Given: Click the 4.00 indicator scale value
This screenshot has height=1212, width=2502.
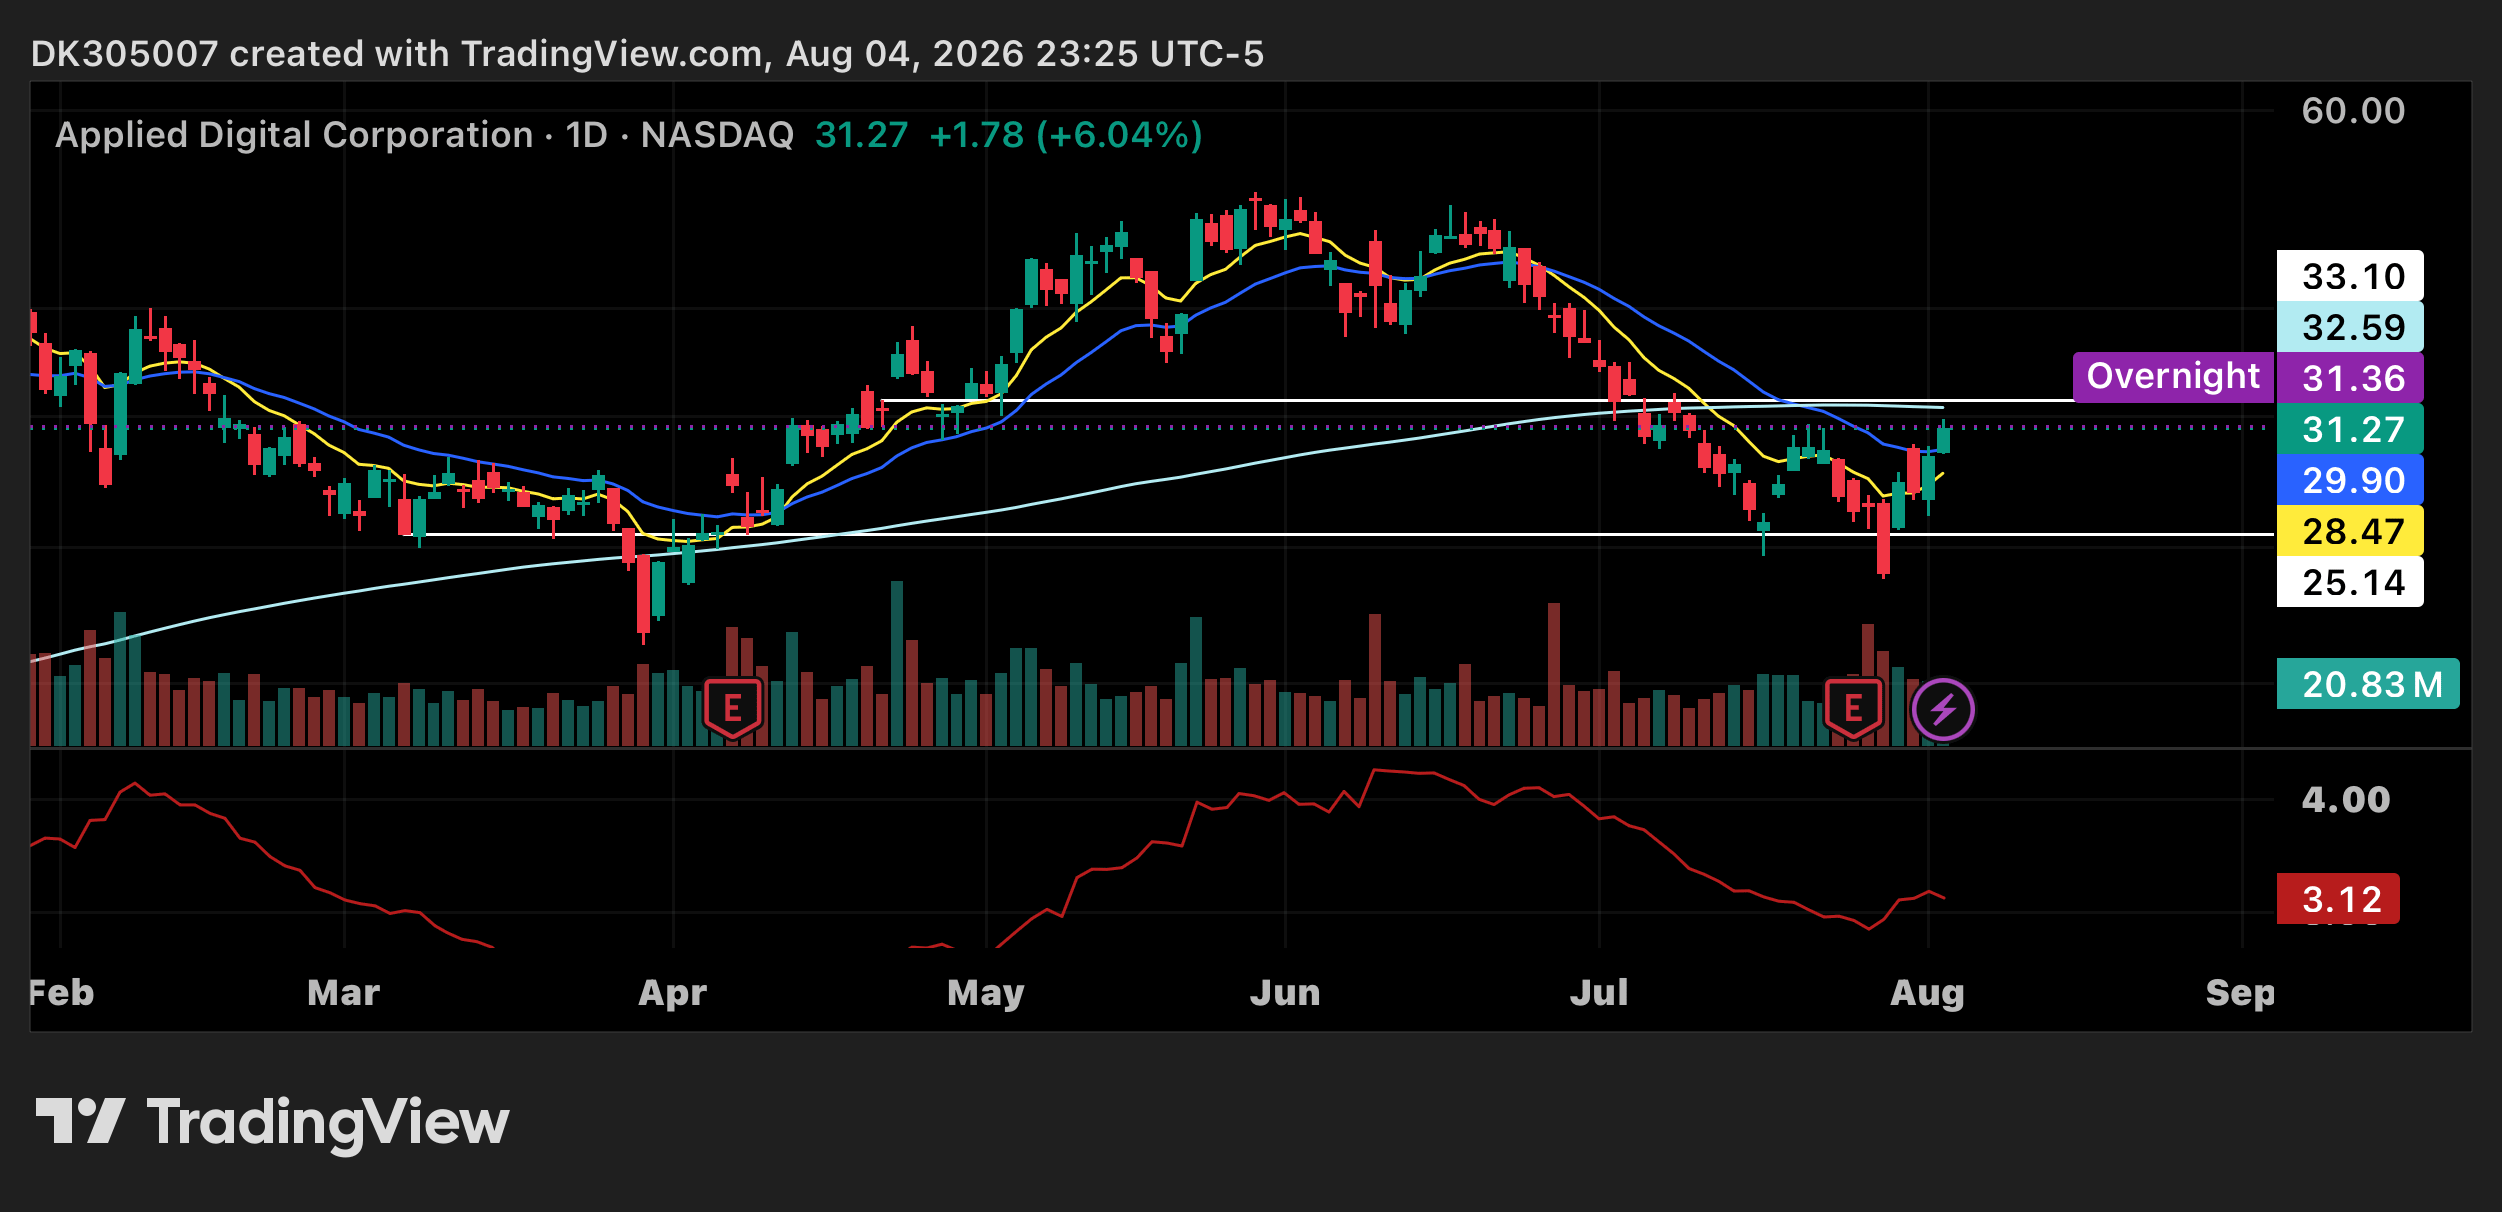Looking at the screenshot, I should click(x=2346, y=800).
